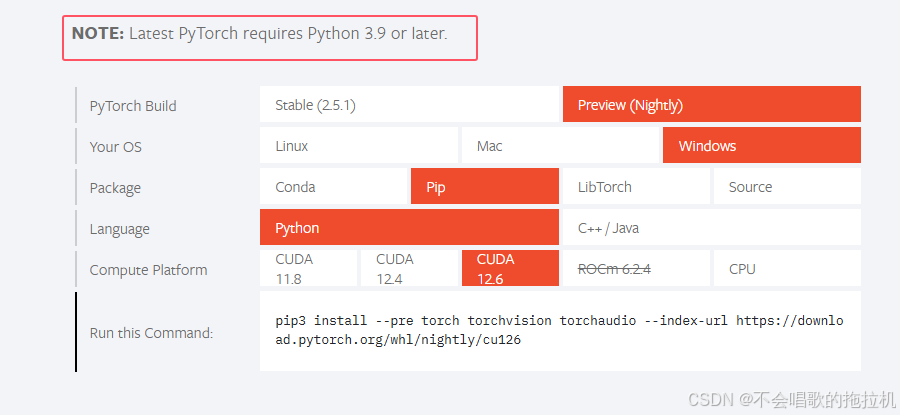Choose CPU compute platform

tap(788, 268)
